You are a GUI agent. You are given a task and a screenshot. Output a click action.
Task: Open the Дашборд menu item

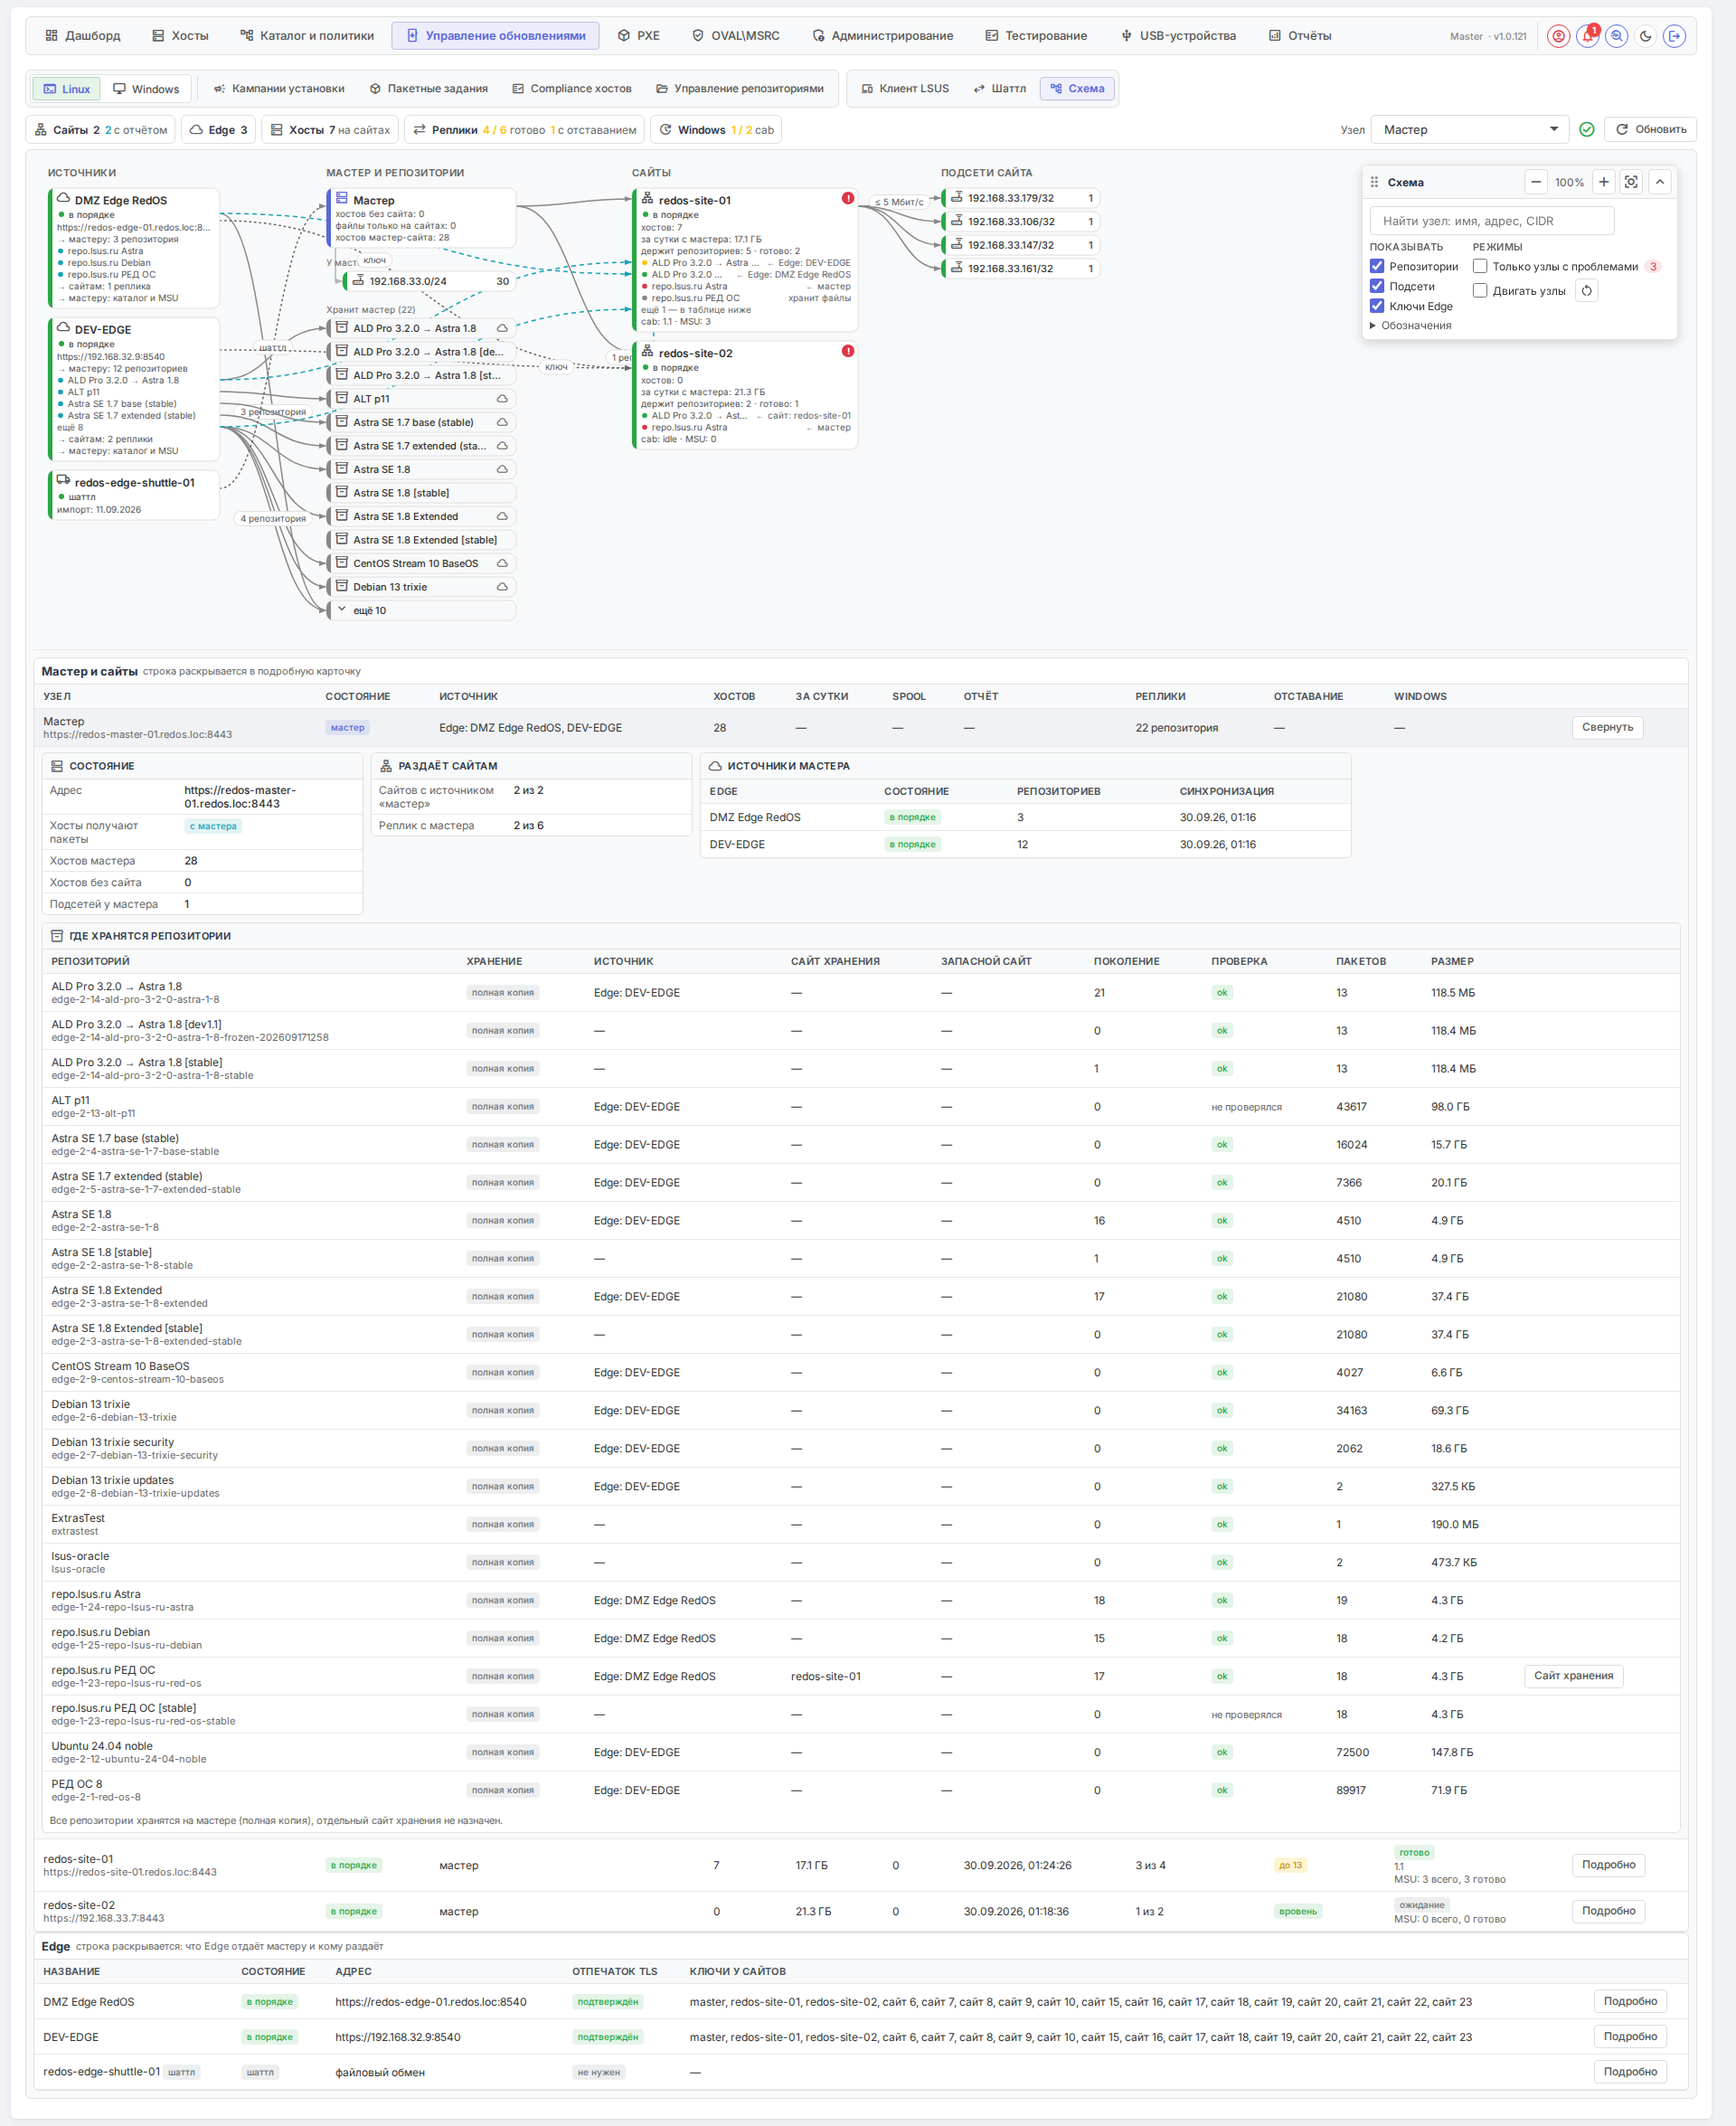coord(83,36)
